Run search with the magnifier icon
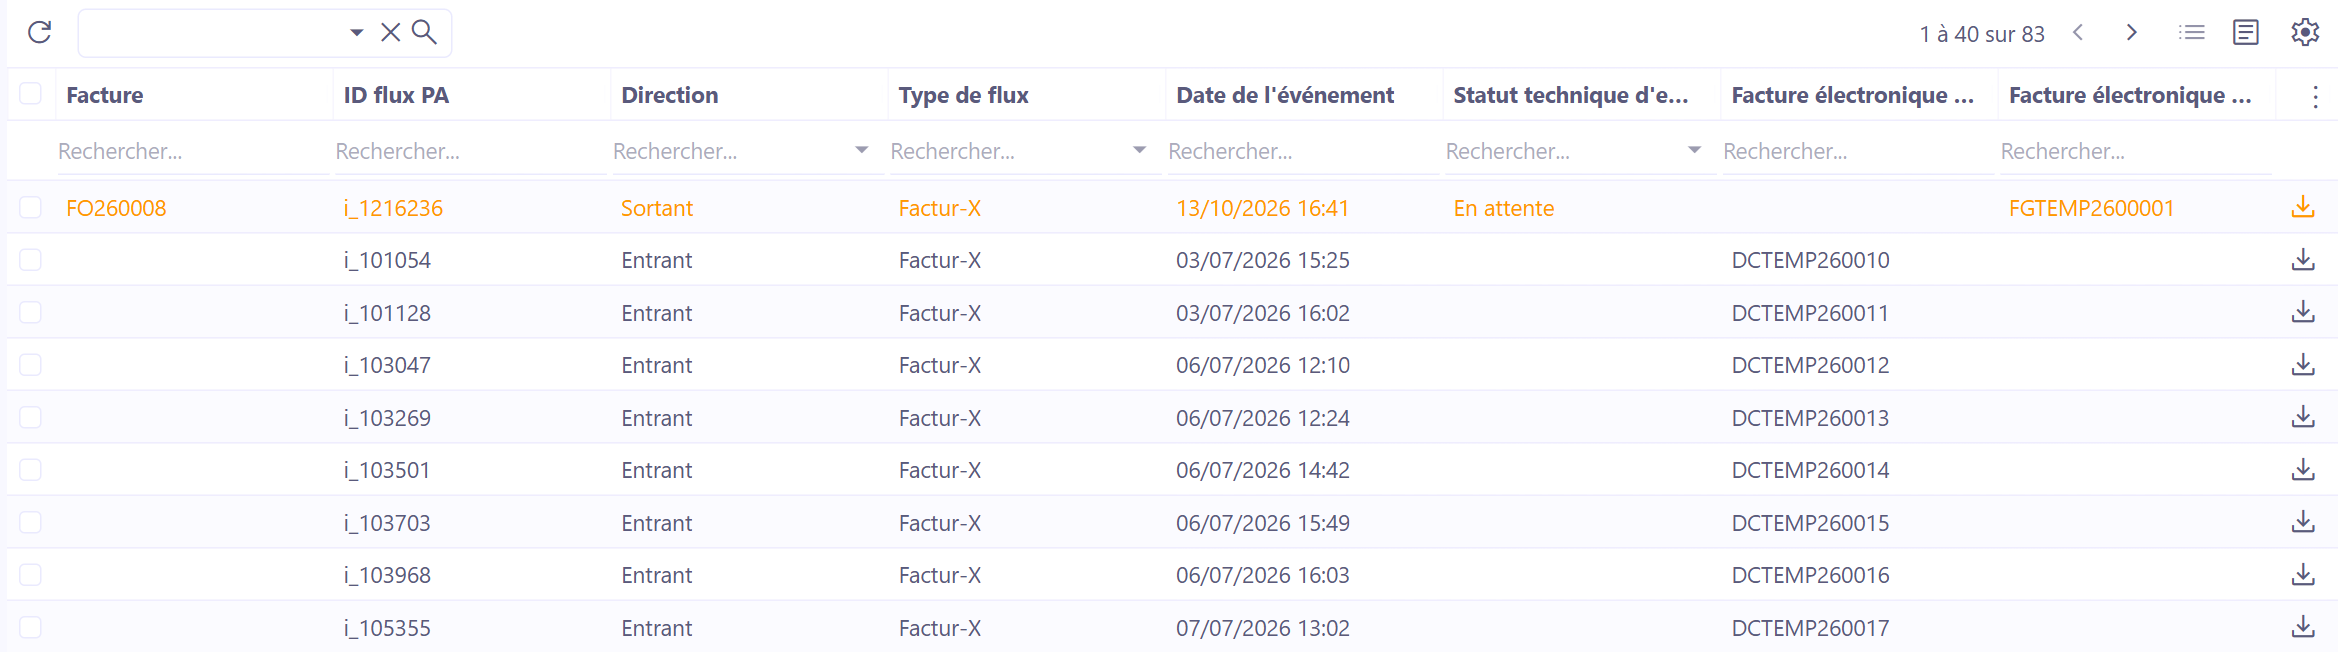Image resolution: width=2338 pixels, height=652 pixels. 425,33
